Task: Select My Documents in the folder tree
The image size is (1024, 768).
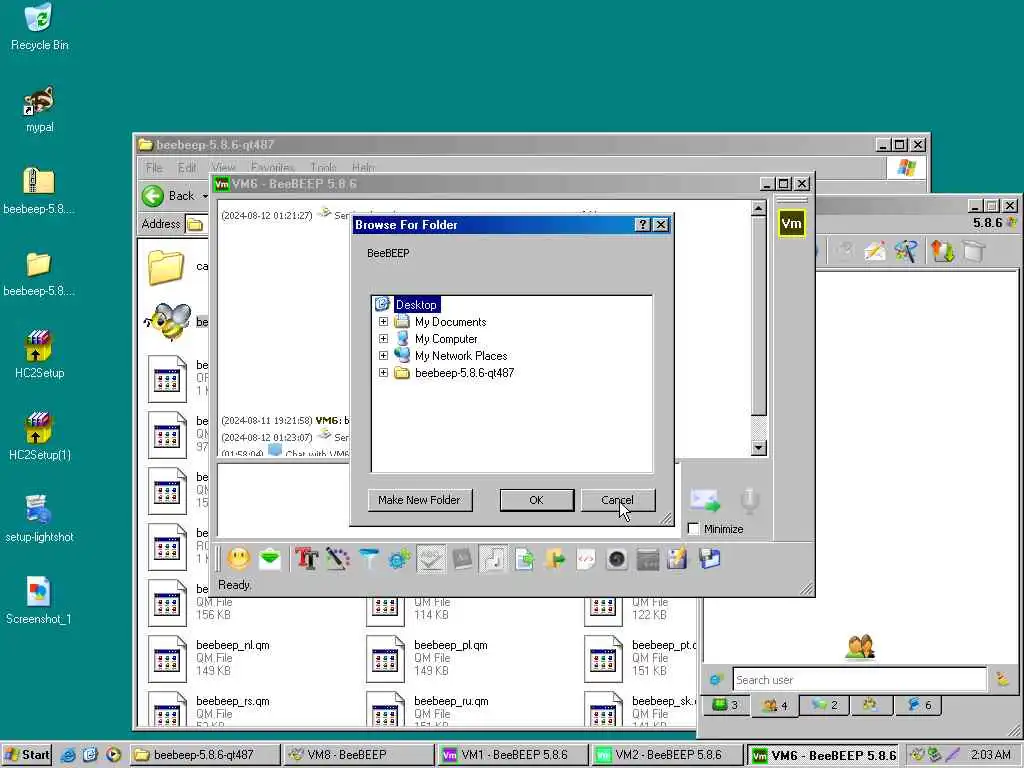Action: [x=451, y=322]
